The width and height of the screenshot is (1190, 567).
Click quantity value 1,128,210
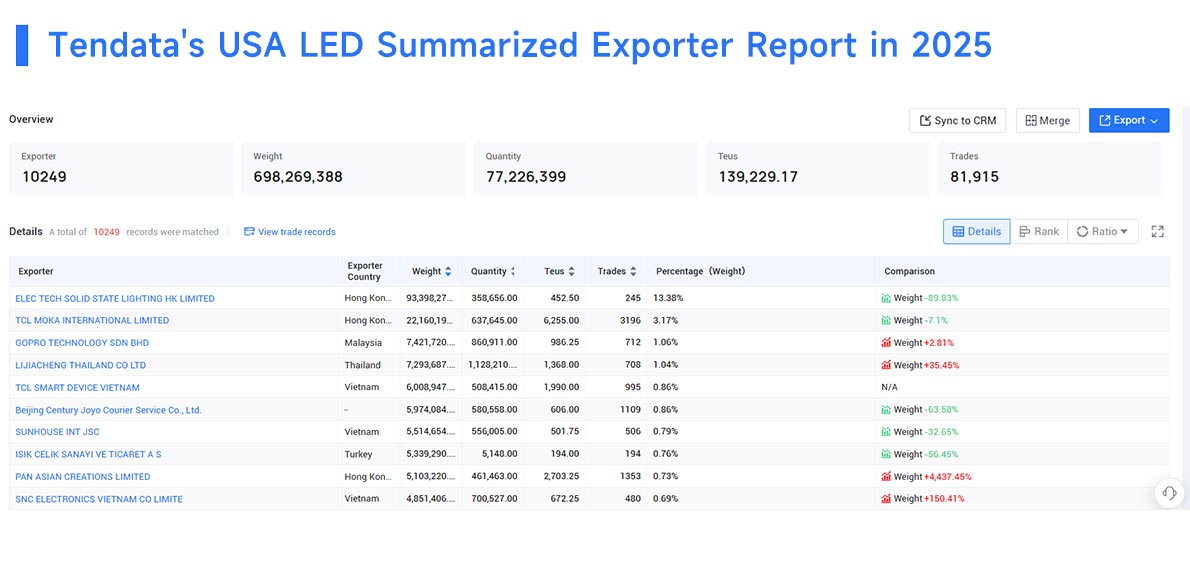coord(493,365)
